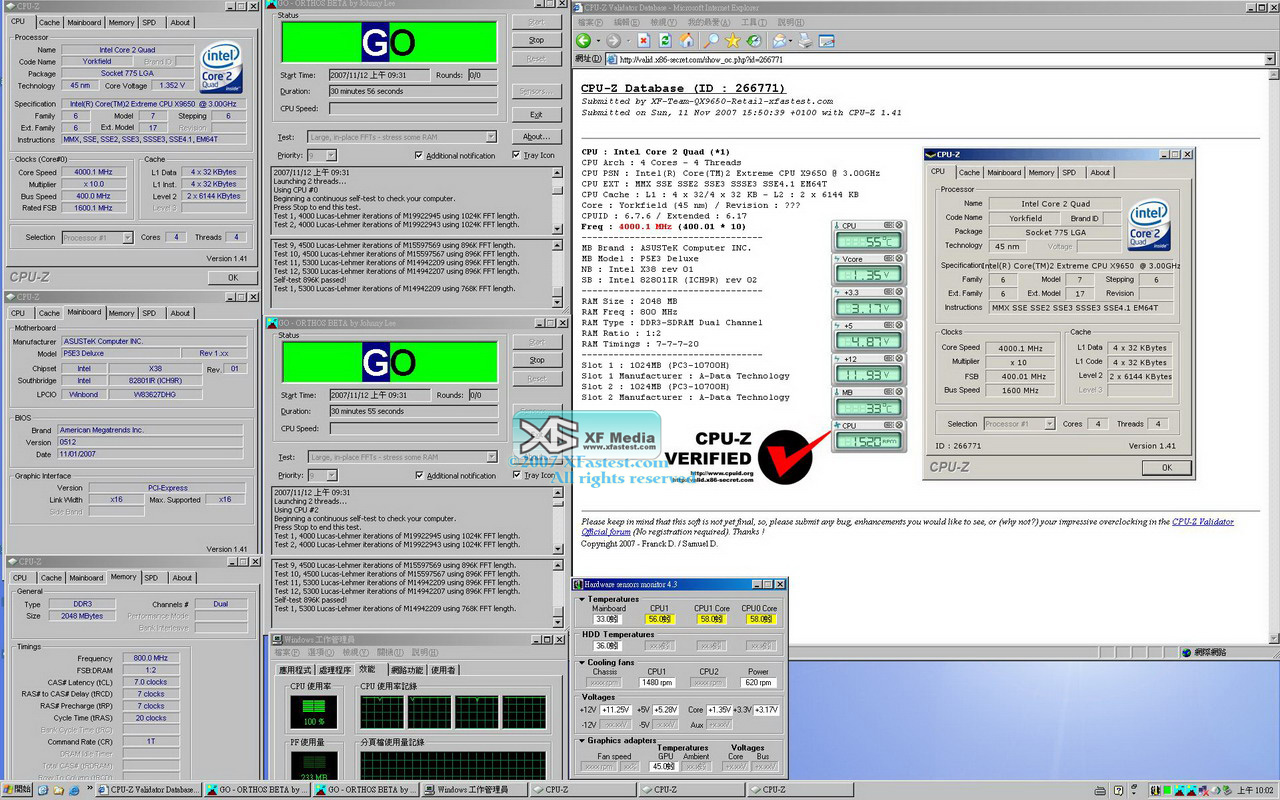This screenshot has height=800, width=1280.
Task: Click the Search magnifier icon in IE toolbar
Action: (710, 41)
